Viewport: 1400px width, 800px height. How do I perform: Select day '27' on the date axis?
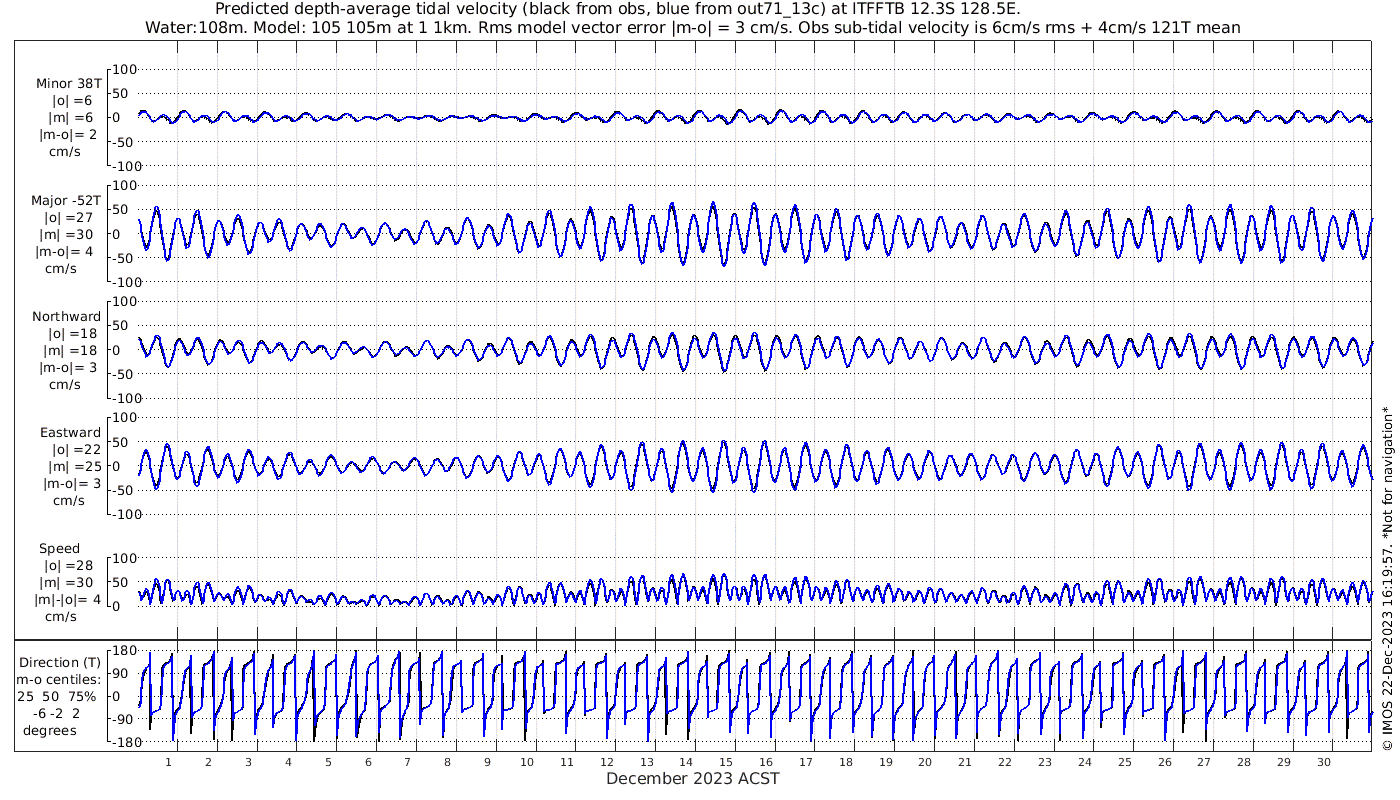tap(1204, 762)
